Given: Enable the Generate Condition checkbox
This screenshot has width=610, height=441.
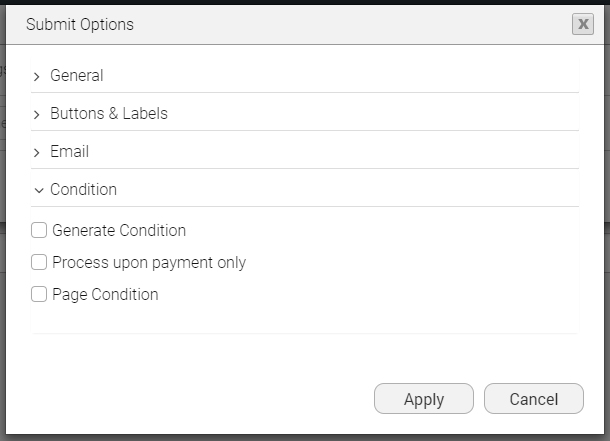Looking at the screenshot, I should pos(39,231).
